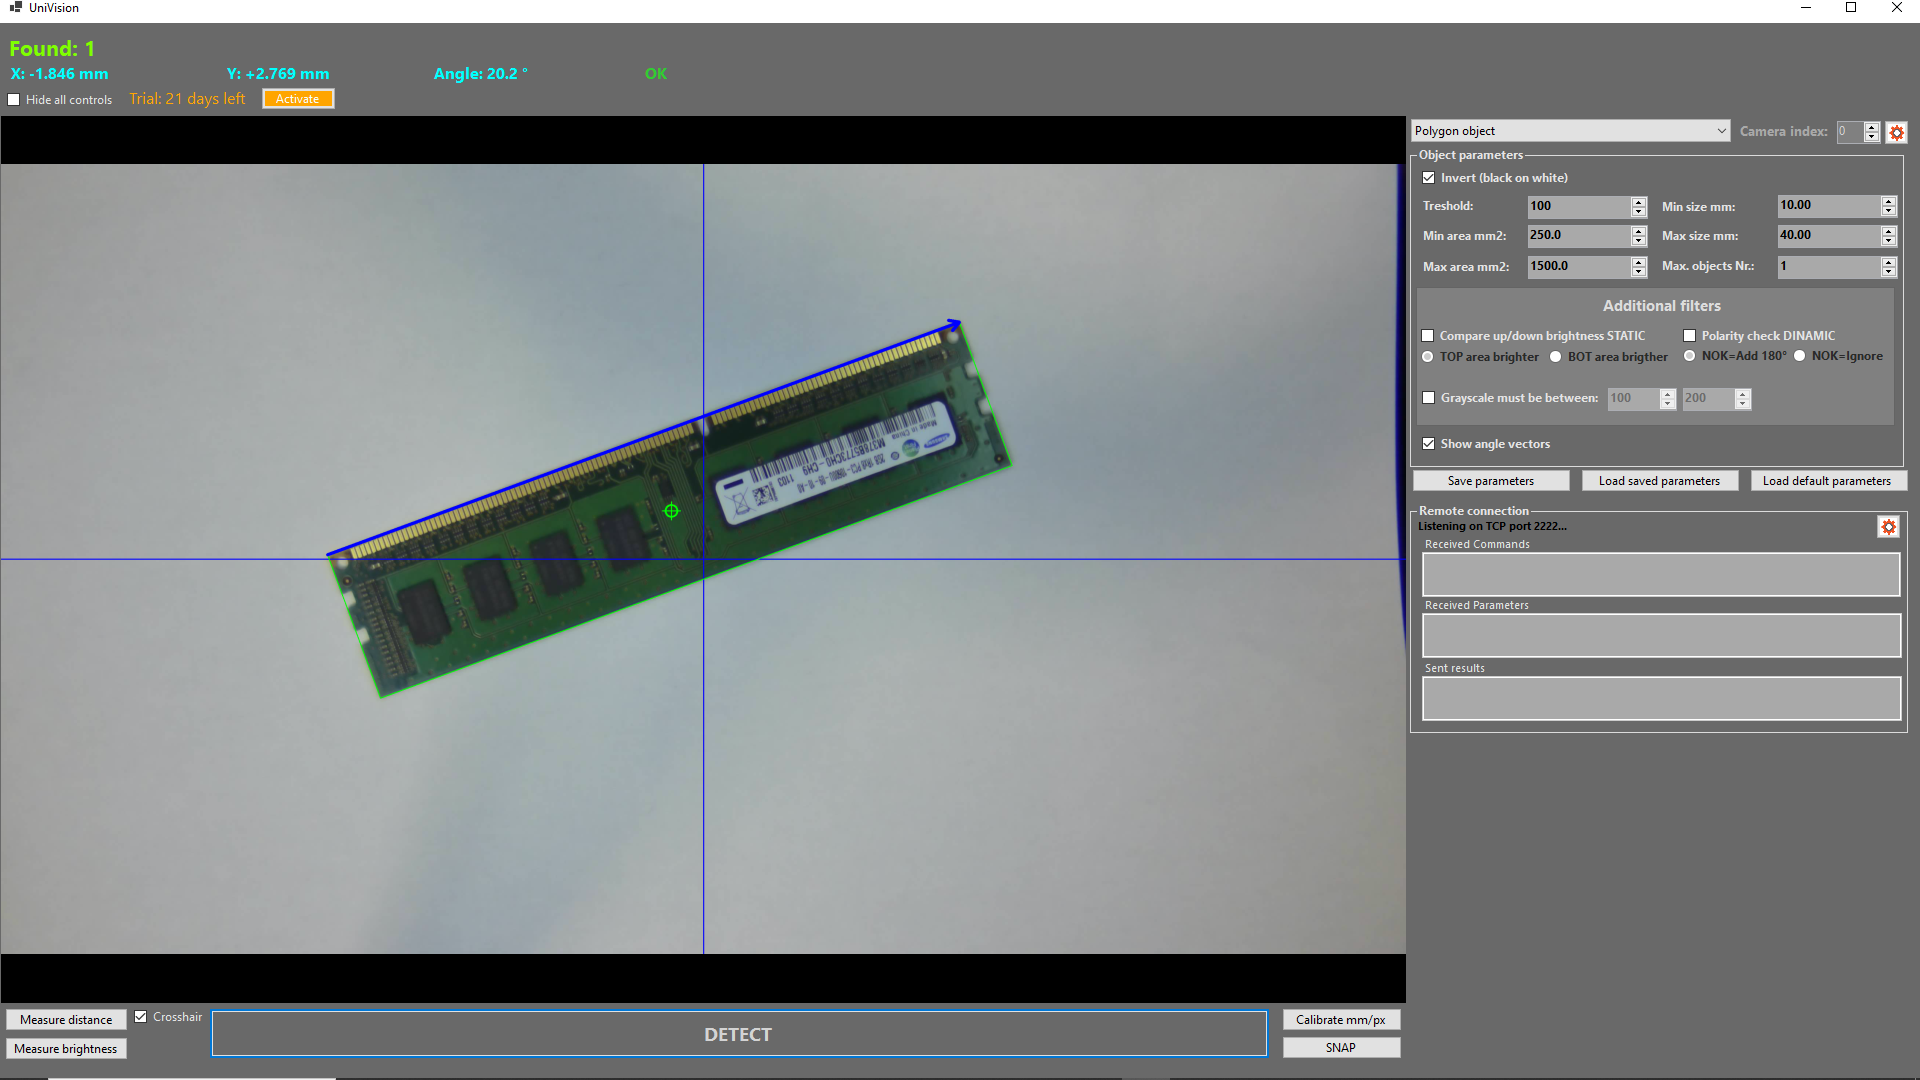The image size is (1920, 1080).
Task: Click the orange Activate button
Action: (297, 99)
